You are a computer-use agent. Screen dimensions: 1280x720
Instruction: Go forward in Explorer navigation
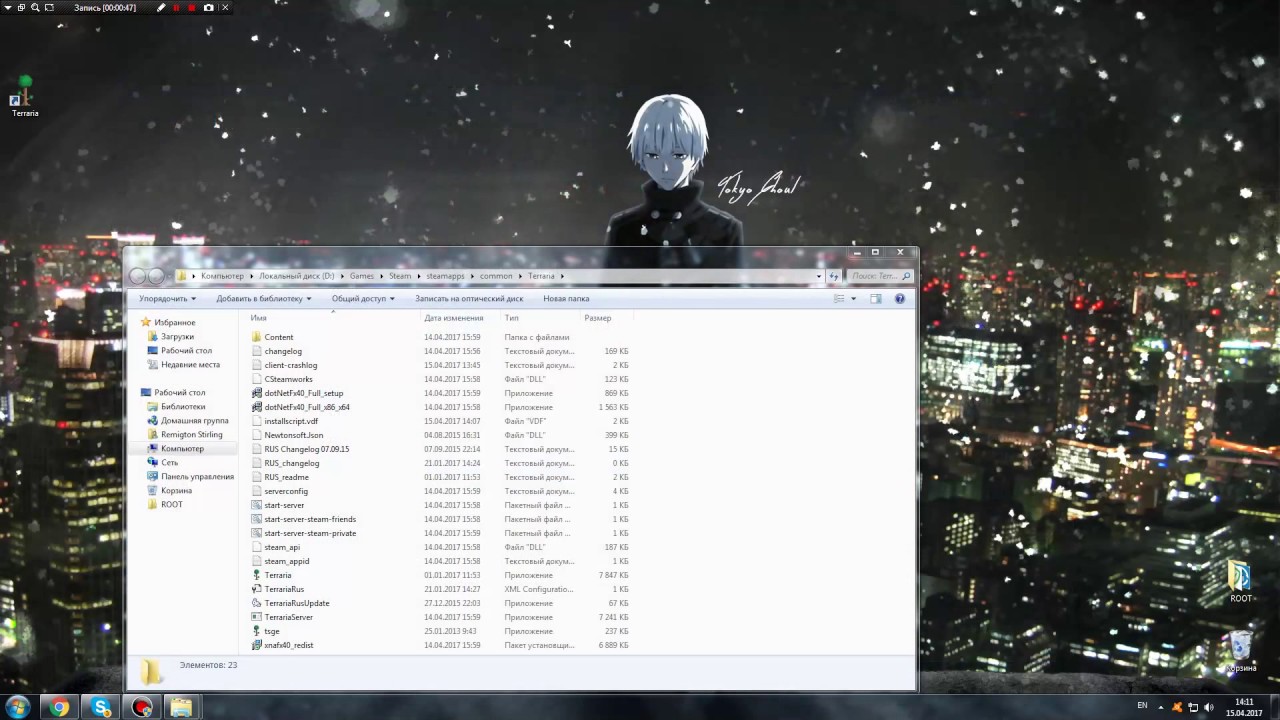coord(156,276)
